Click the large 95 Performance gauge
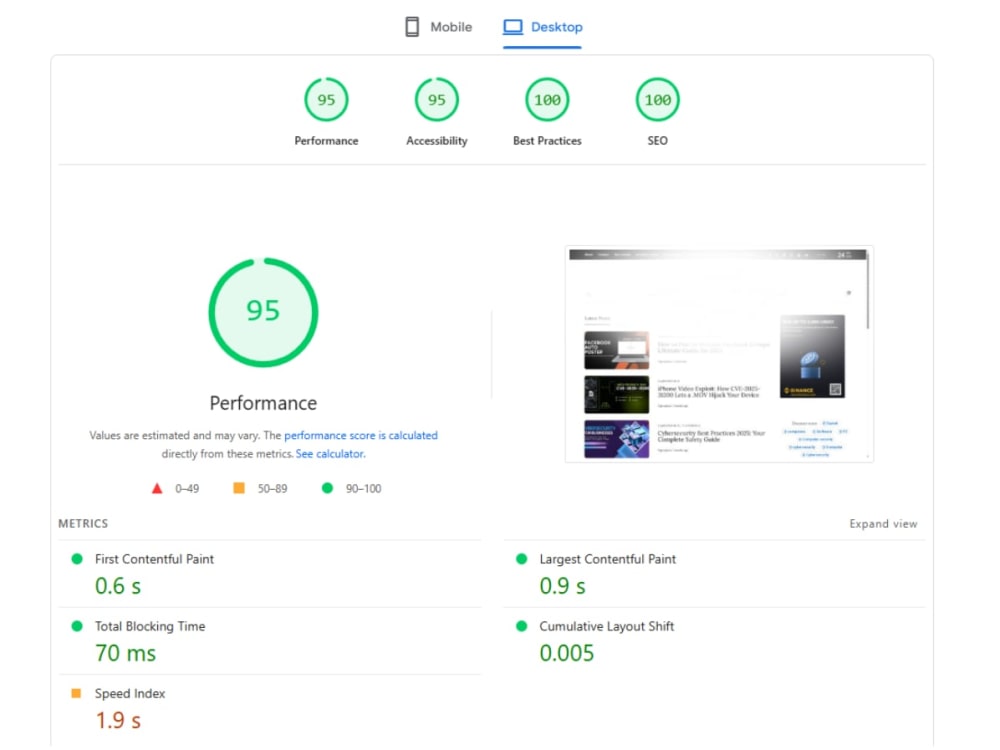Image resolution: width=1000 pixels, height=750 pixels. coord(263,312)
